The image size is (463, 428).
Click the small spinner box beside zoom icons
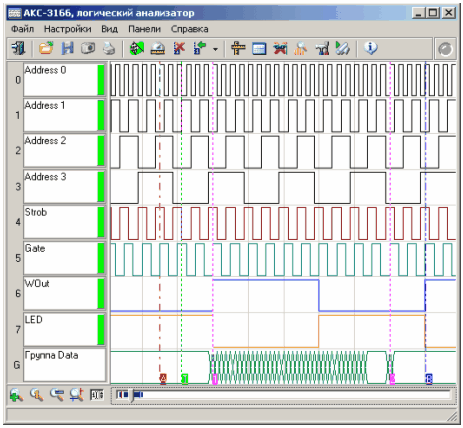(97, 395)
